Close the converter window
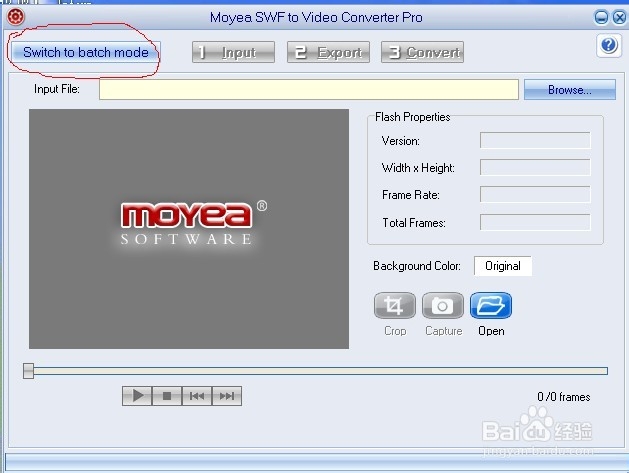 (620, 17)
